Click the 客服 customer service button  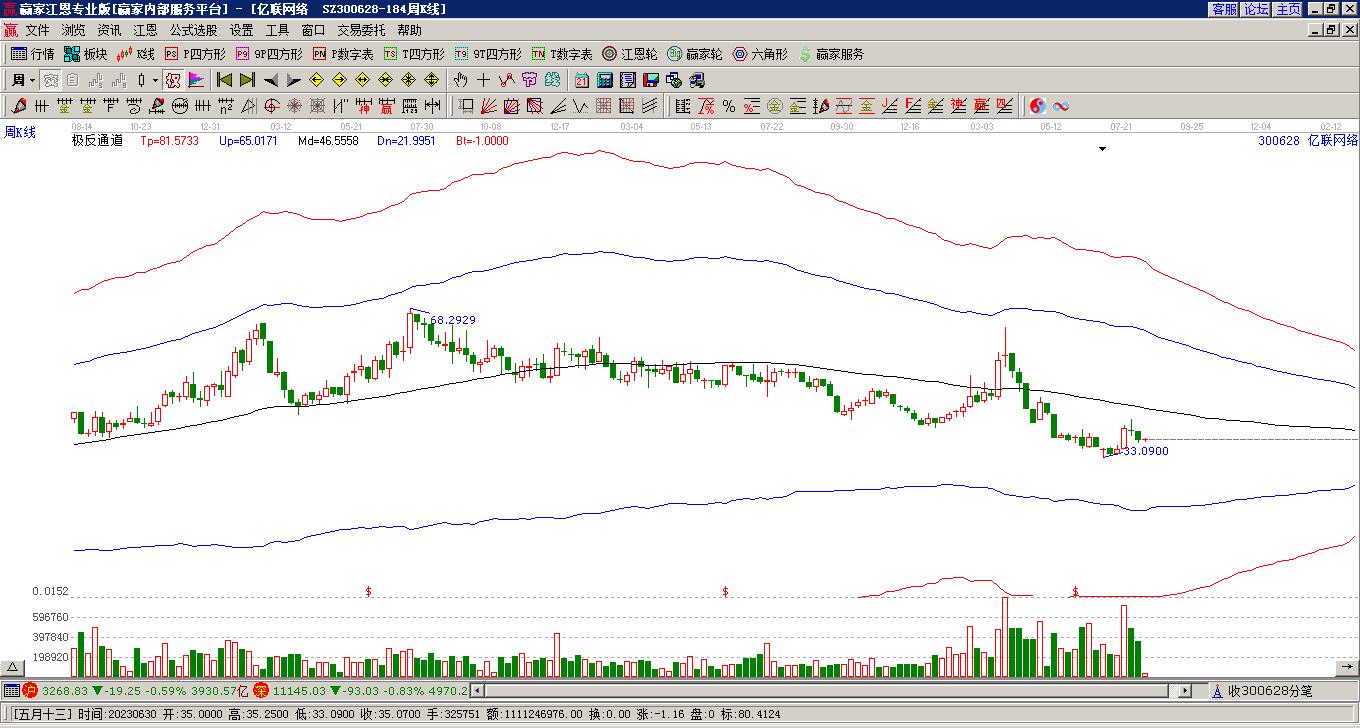pos(1224,9)
